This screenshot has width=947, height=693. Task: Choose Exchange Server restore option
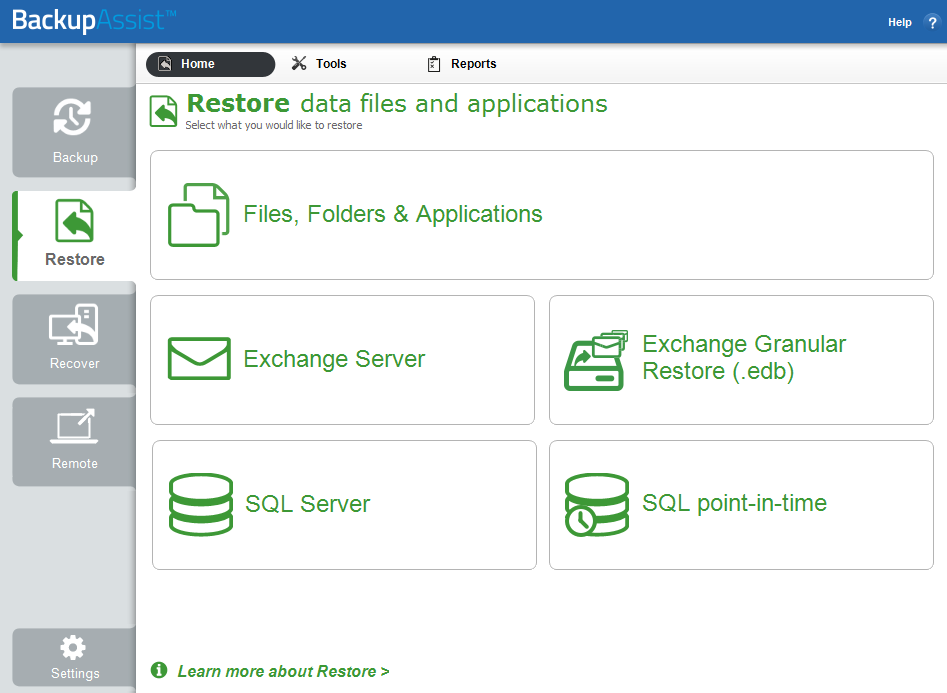tap(342, 360)
